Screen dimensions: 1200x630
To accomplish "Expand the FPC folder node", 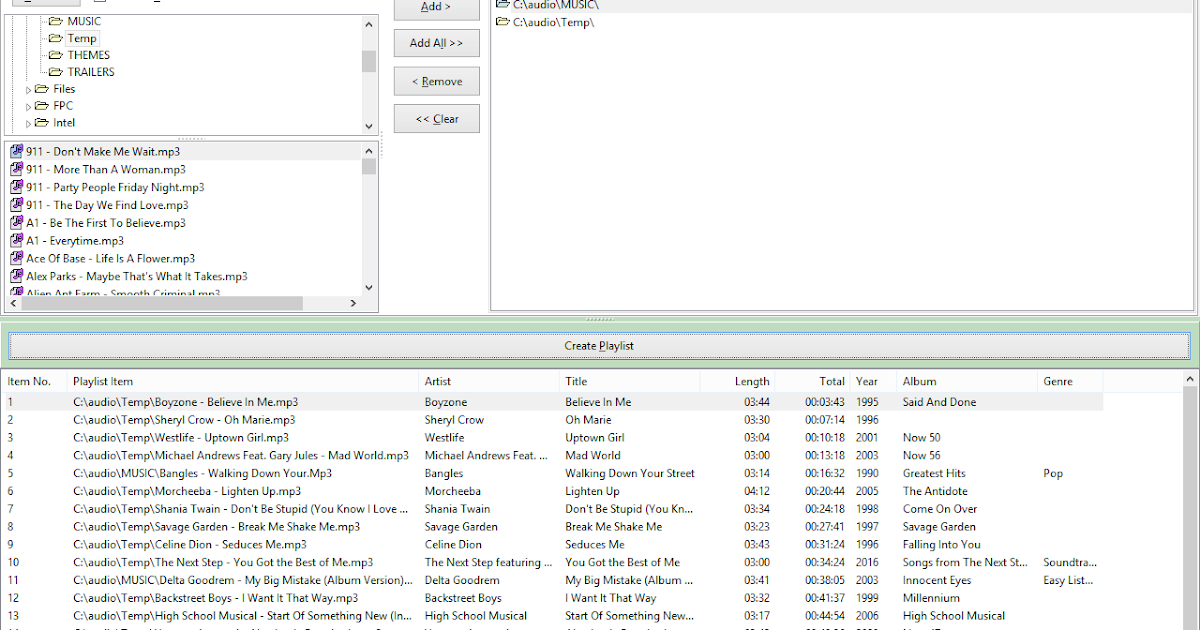I will pos(29,107).
